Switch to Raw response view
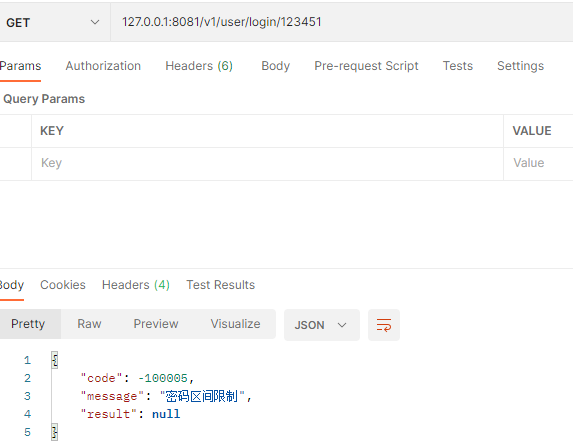The height and width of the screenshot is (446, 573). (x=89, y=324)
